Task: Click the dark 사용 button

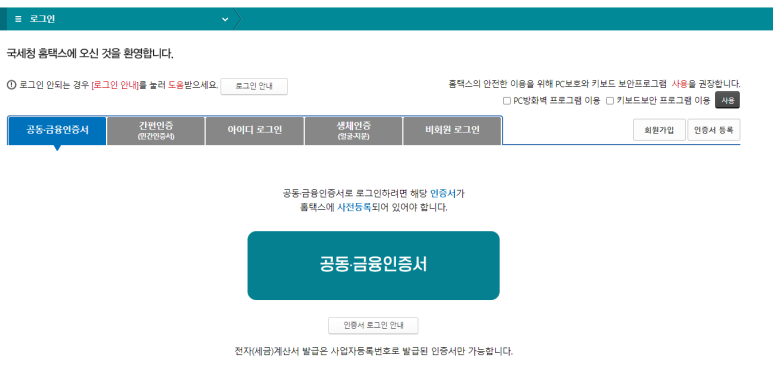Action: coord(728,100)
